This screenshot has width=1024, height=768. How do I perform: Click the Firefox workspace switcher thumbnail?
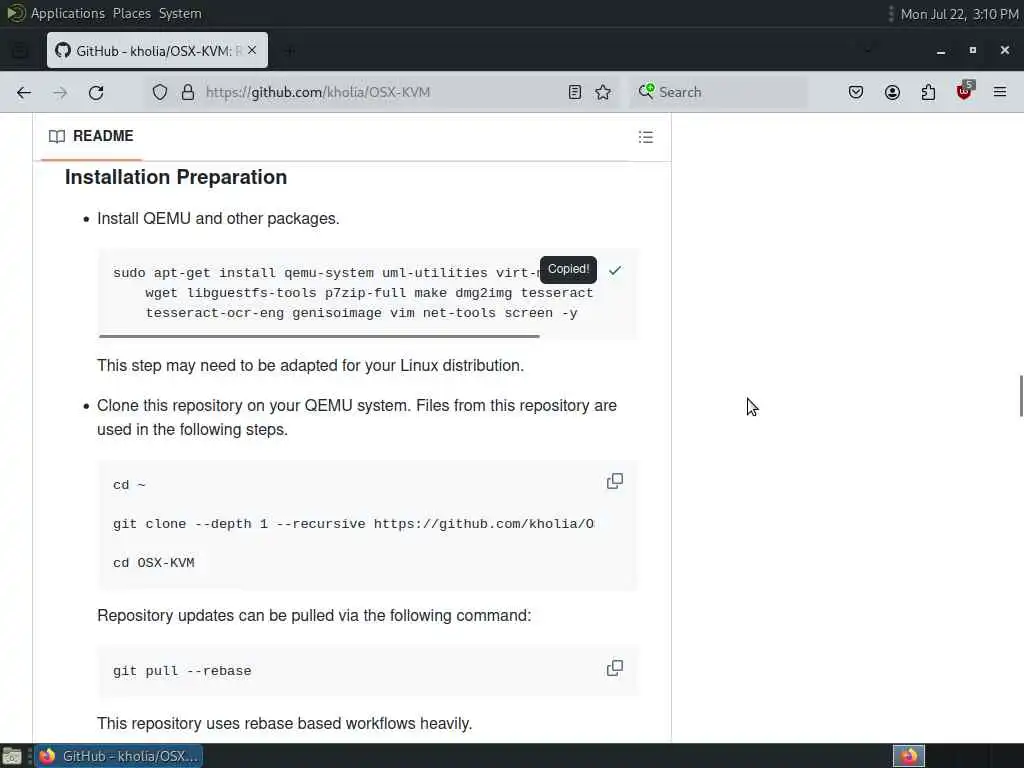pos(909,756)
